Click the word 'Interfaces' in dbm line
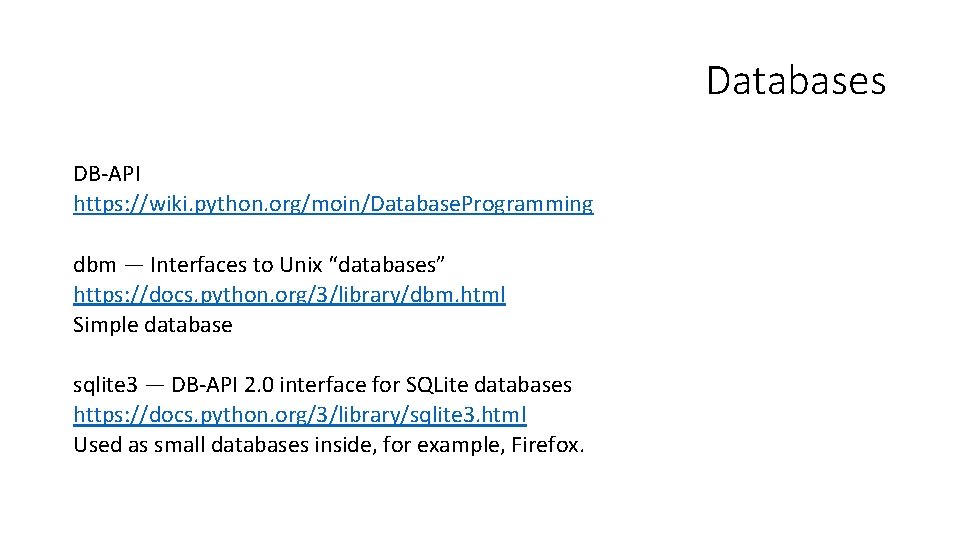 [198, 265]
